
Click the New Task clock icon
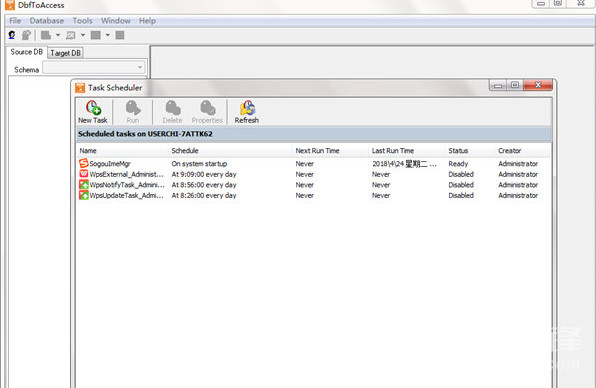tap(93, 108)
